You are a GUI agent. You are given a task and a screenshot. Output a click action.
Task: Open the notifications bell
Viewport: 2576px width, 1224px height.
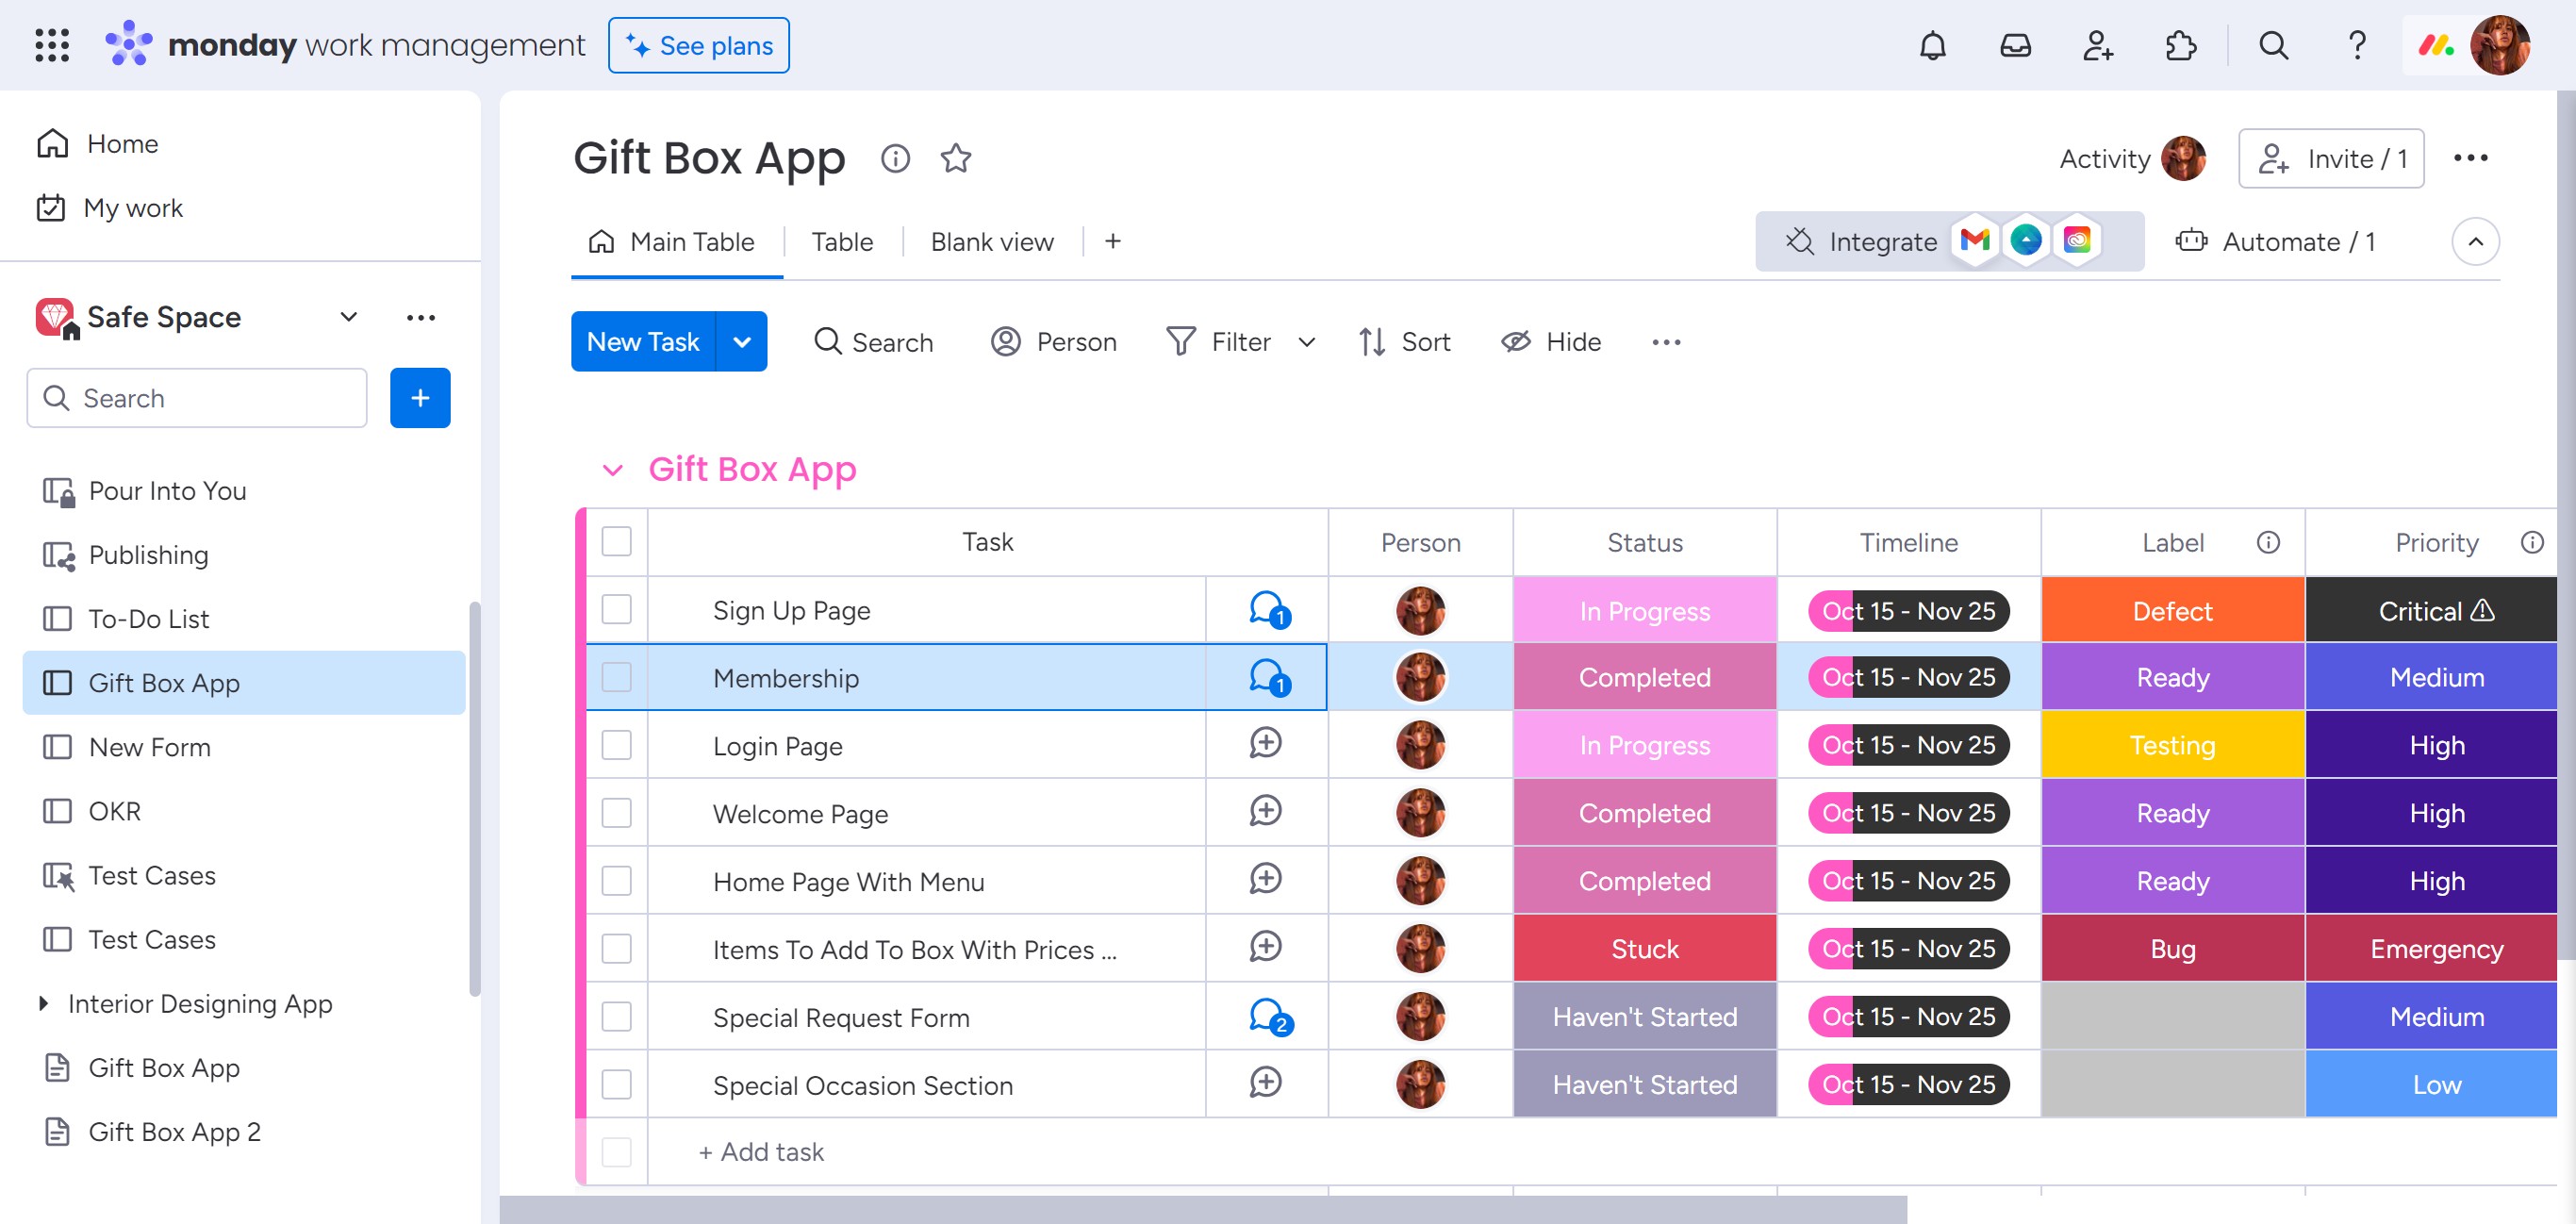coord(1932,45)
